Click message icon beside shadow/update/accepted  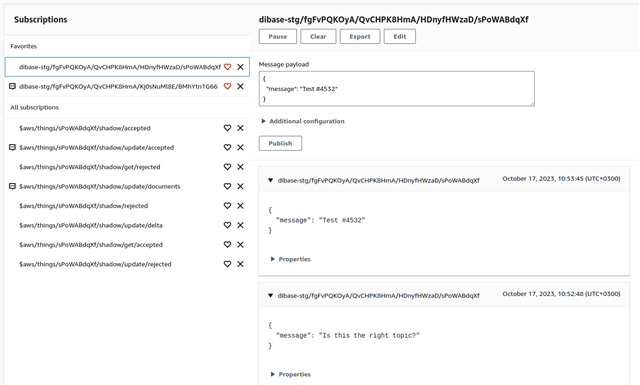tap(12, 147)
